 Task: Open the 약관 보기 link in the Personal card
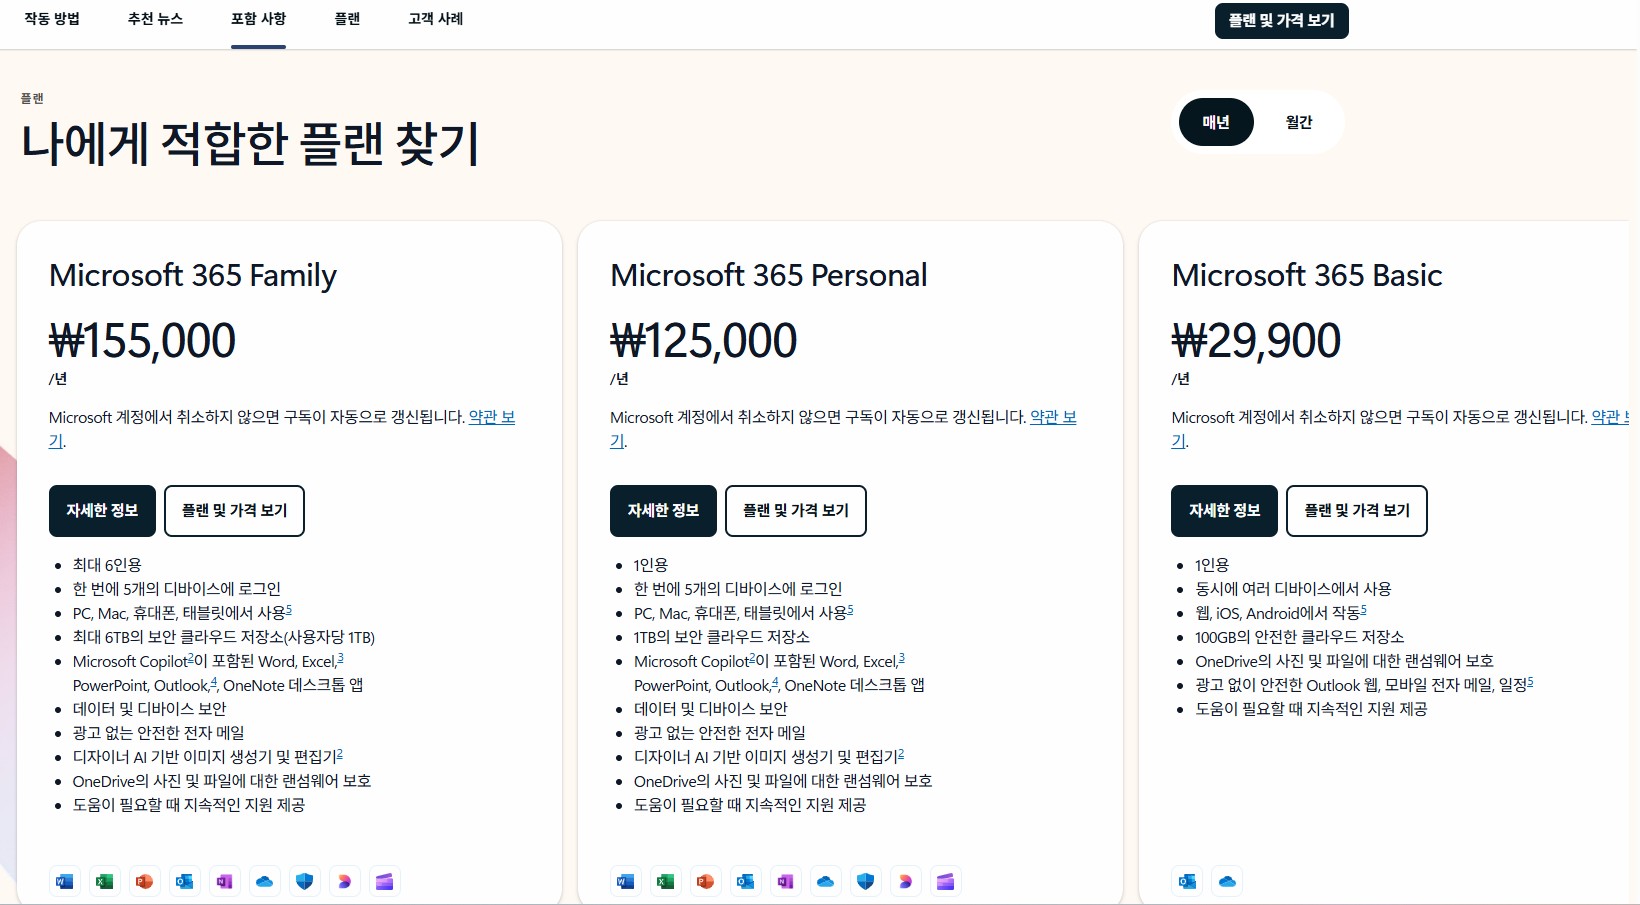point(1053,417)
